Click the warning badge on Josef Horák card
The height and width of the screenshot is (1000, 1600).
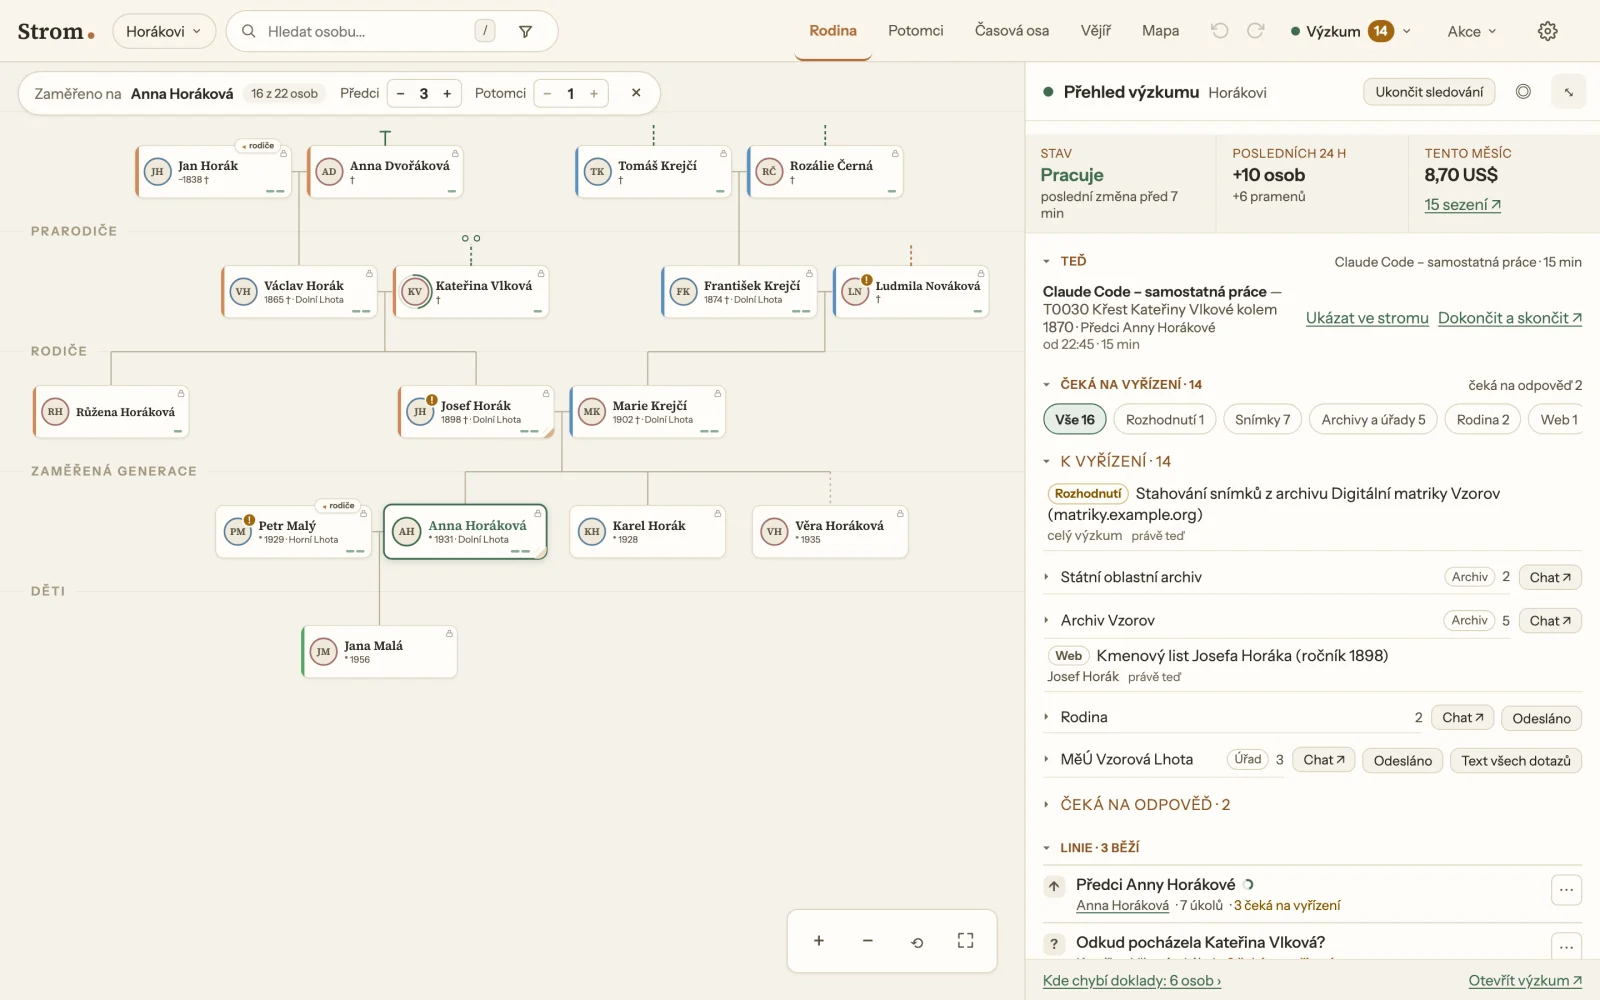click(432, 400)
